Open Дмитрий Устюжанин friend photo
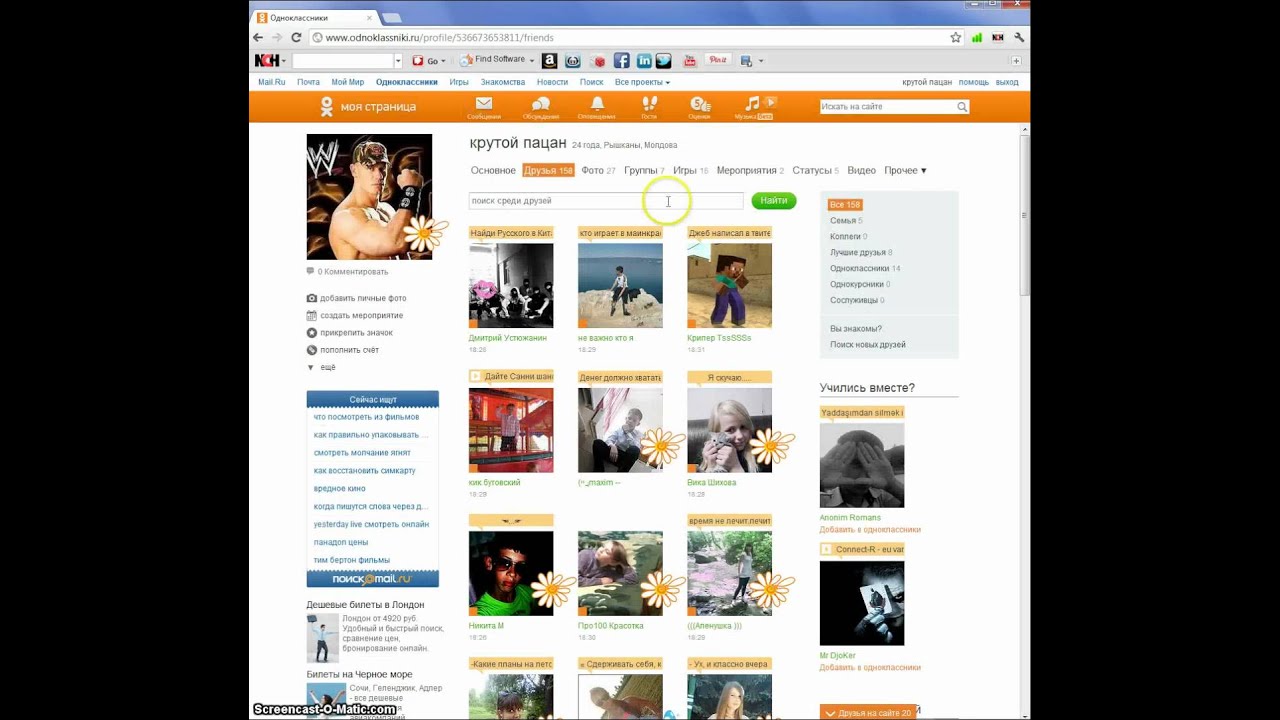 [x=511, y=286]
